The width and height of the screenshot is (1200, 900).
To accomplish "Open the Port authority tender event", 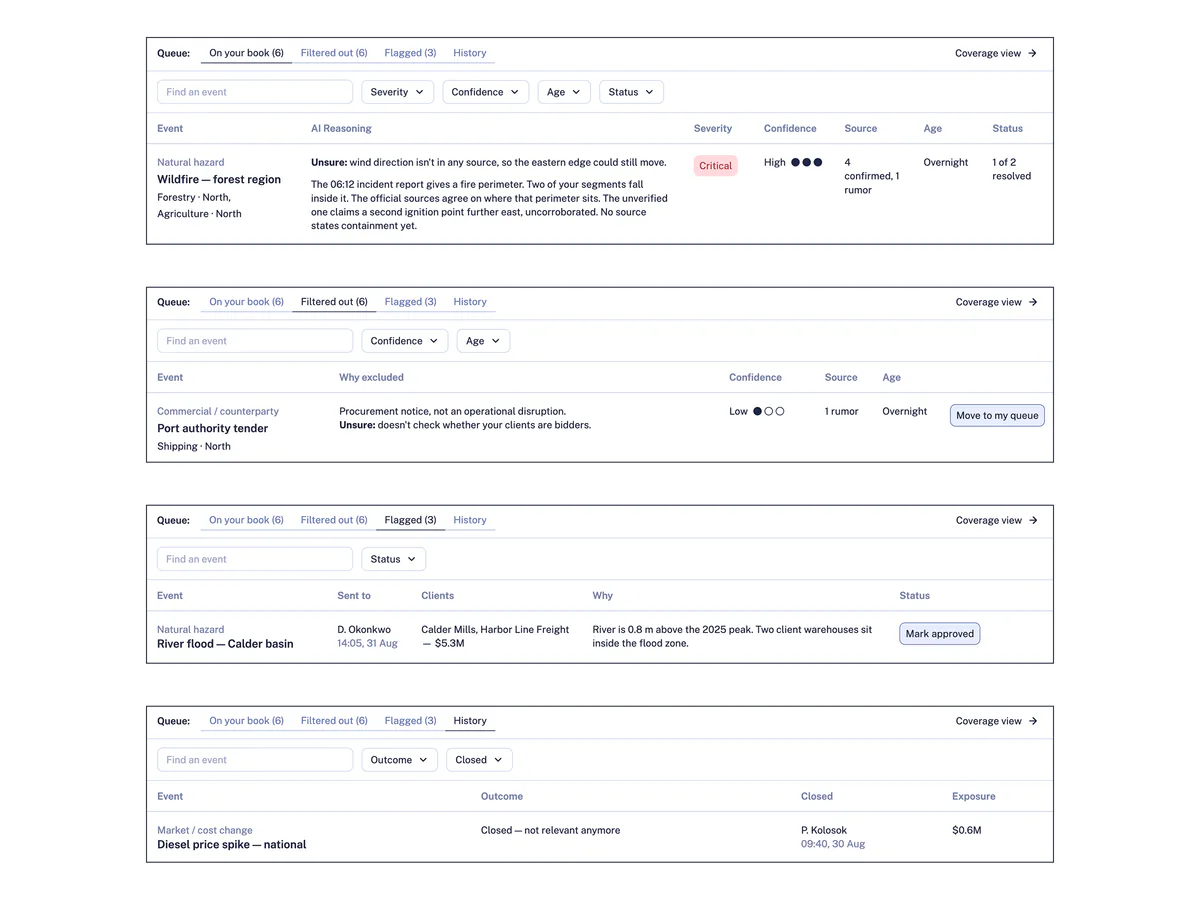I will coord(213,429).
